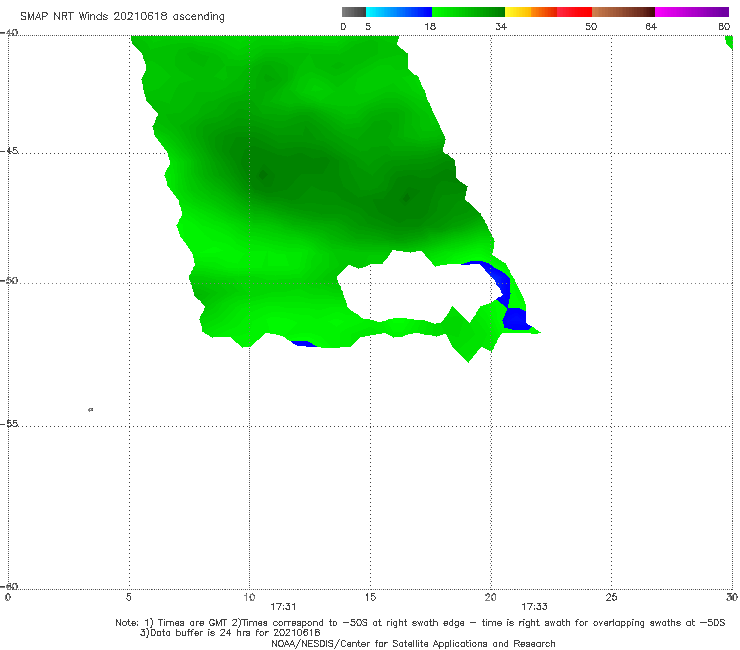Image resolution: width=740 pixels, height=650 pixels.
Task: Click the color scale label 64
Action: coord(651,26)
